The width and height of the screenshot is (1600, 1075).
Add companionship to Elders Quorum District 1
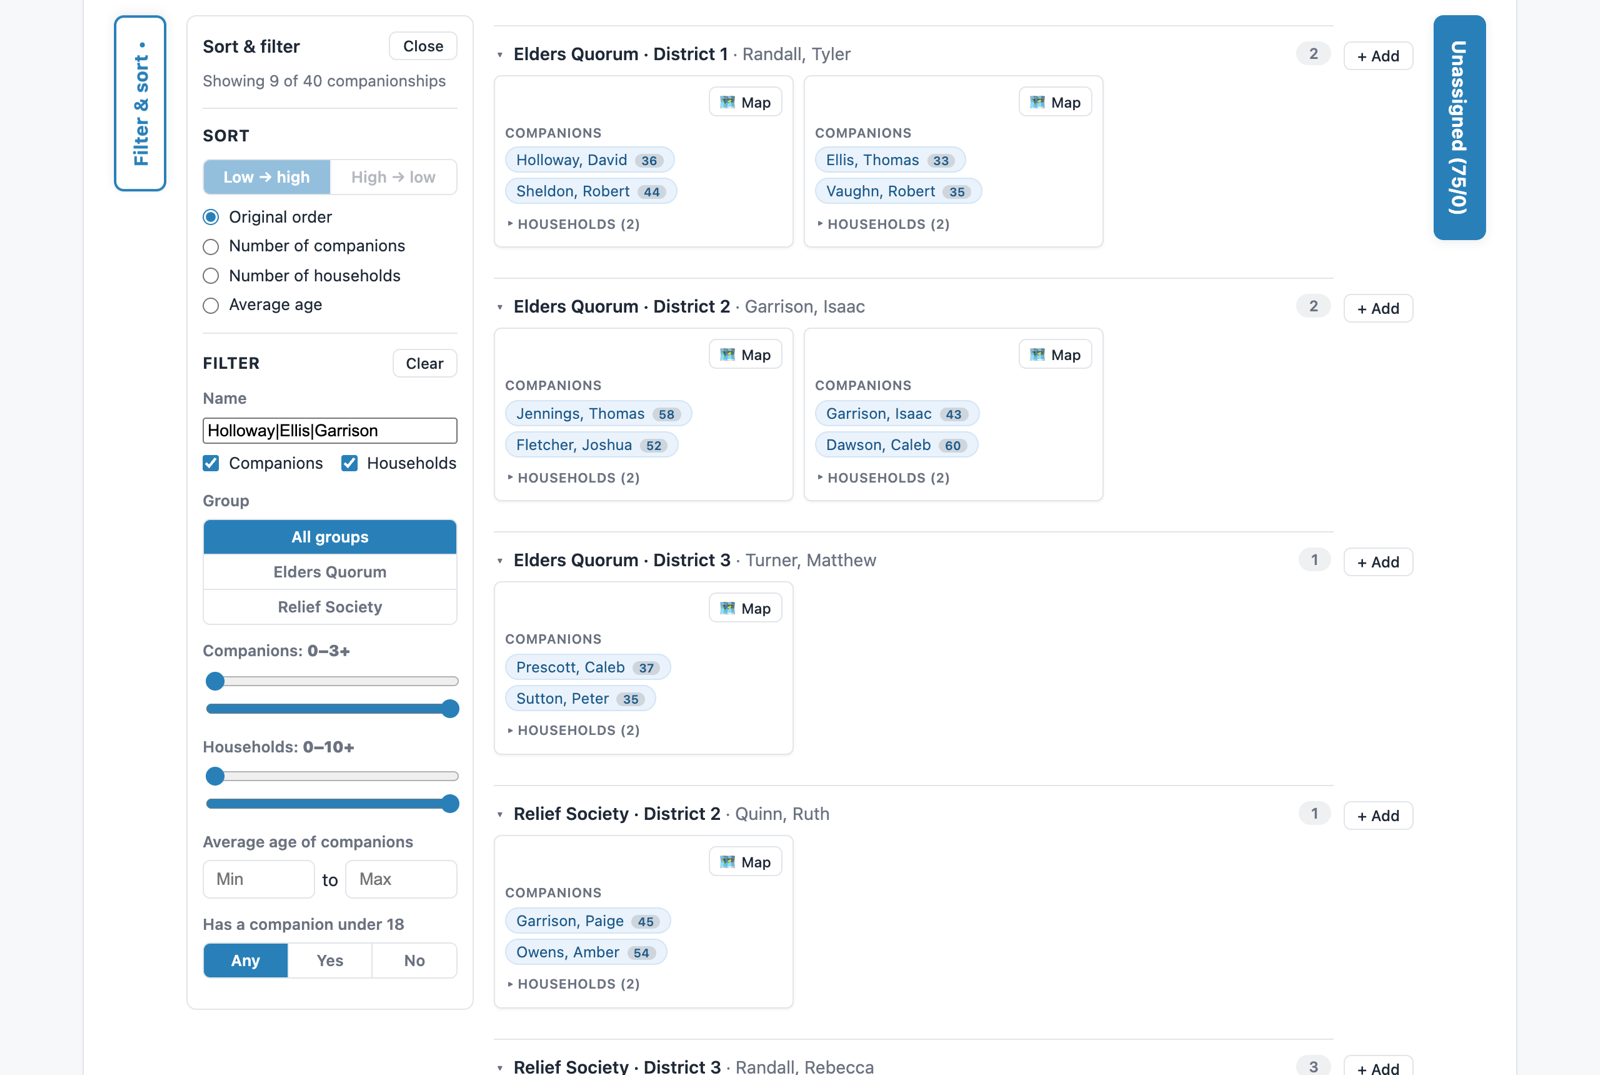1378,56
